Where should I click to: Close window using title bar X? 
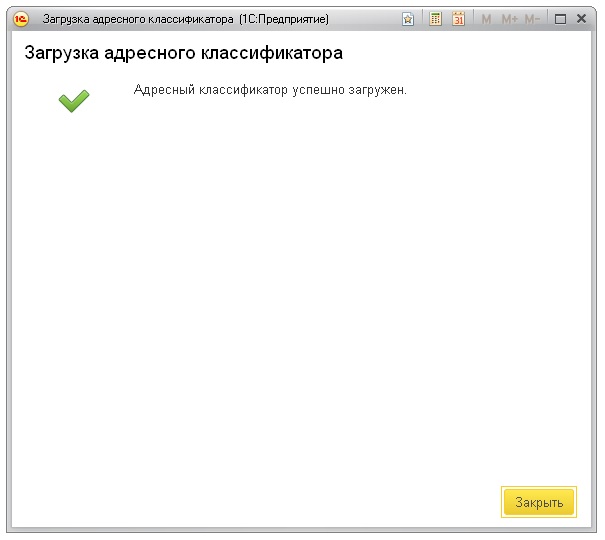coord(581,19)
